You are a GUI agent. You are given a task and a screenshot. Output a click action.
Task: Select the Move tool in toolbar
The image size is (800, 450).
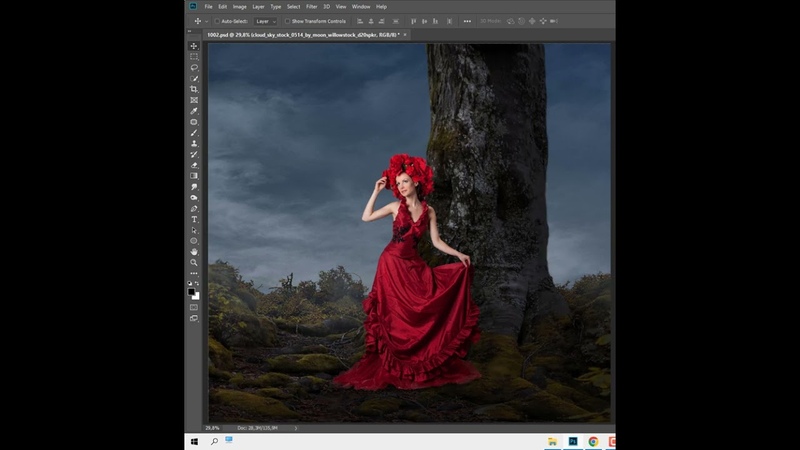[x=194, y=46]
